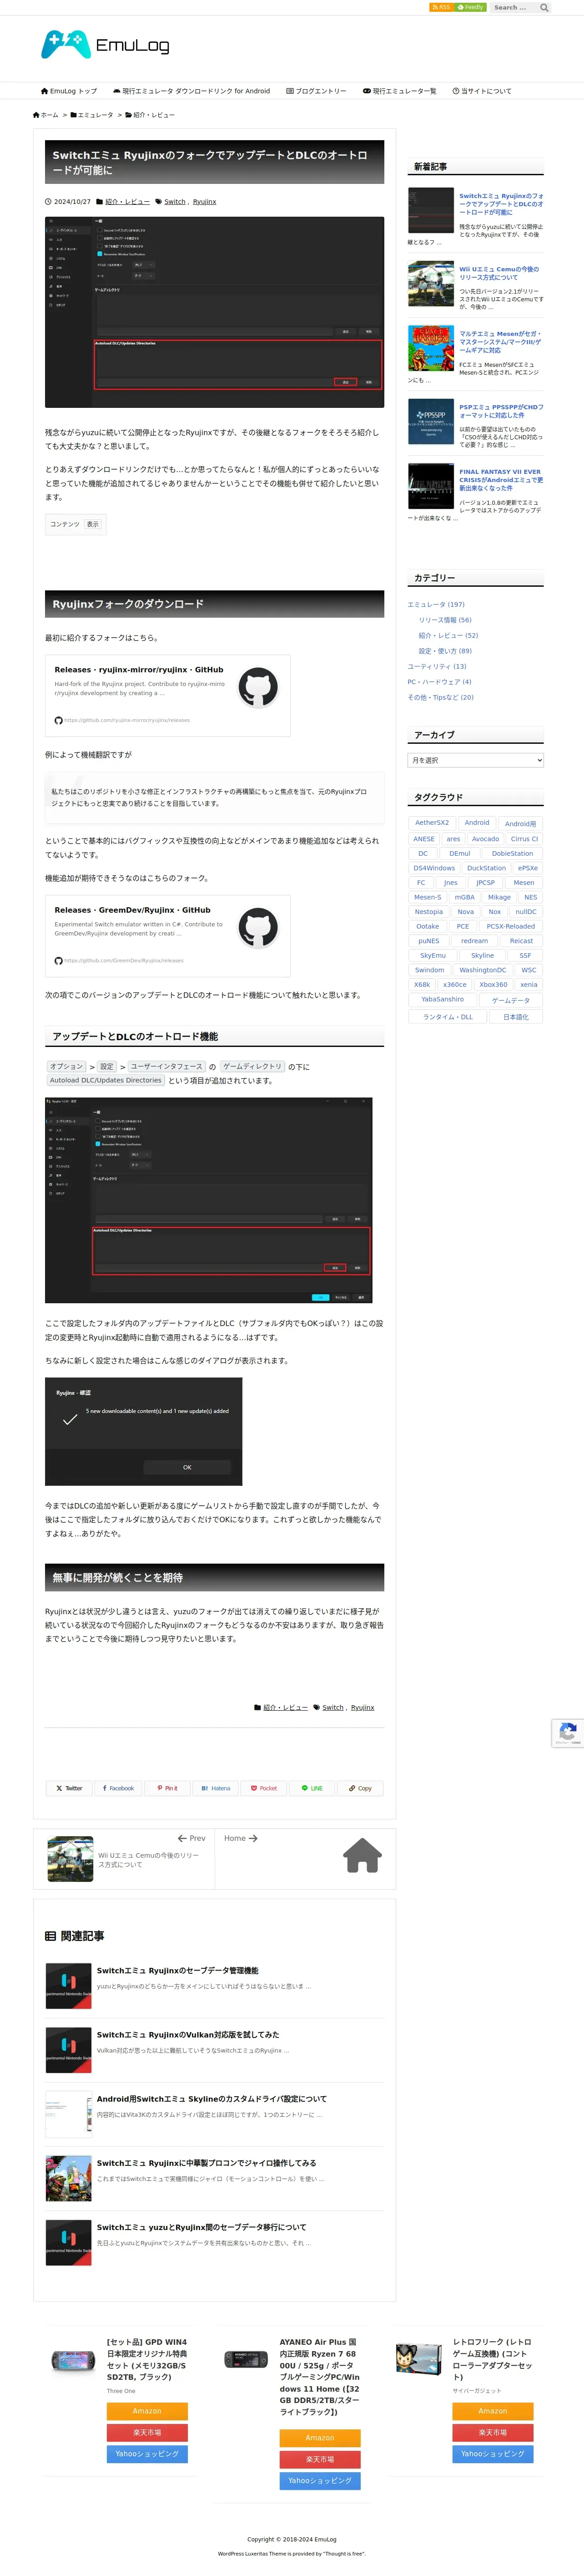Open 現行エミュレータ一覧 menu item
Image resolution: width=584 pixels, height=2576 pixels.
(x=399, y=91)
